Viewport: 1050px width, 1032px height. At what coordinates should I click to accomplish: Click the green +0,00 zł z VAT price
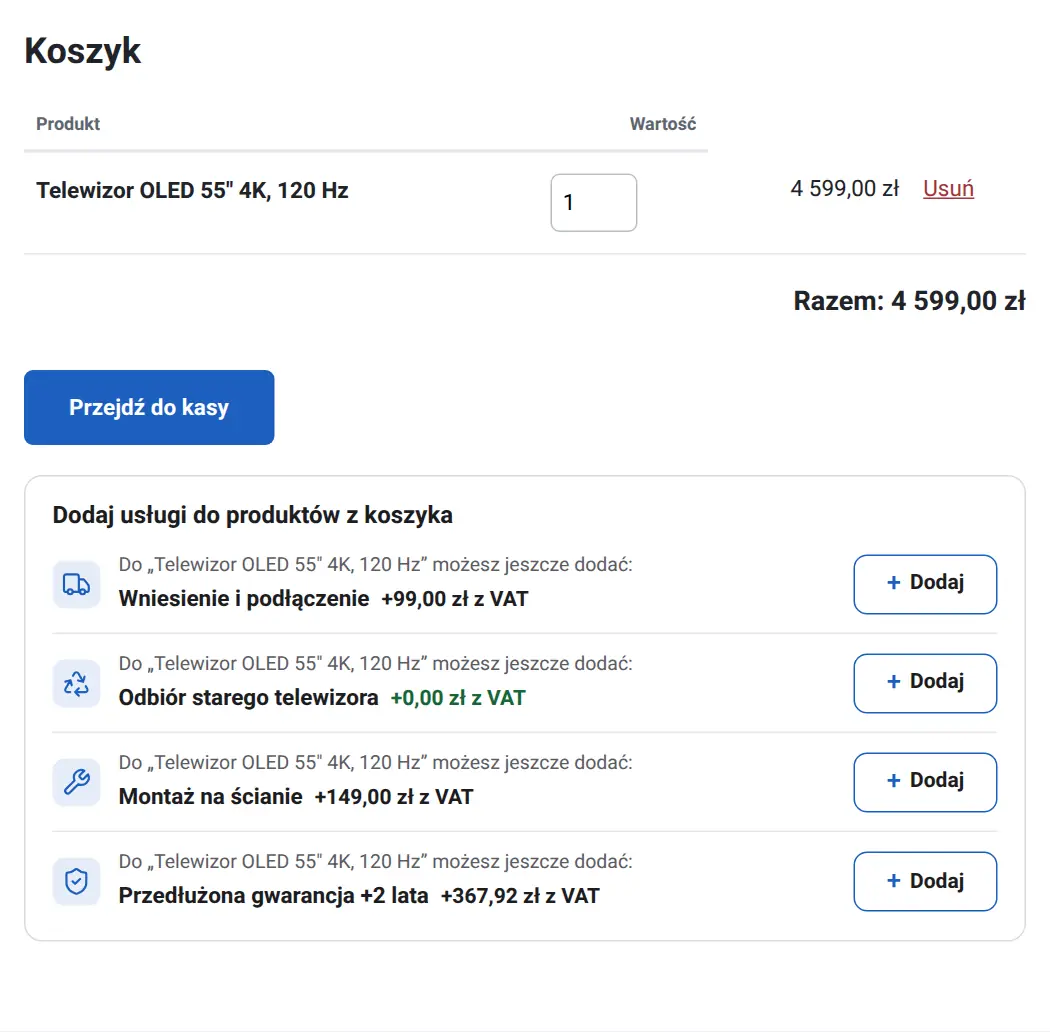[x=458, y=698]
